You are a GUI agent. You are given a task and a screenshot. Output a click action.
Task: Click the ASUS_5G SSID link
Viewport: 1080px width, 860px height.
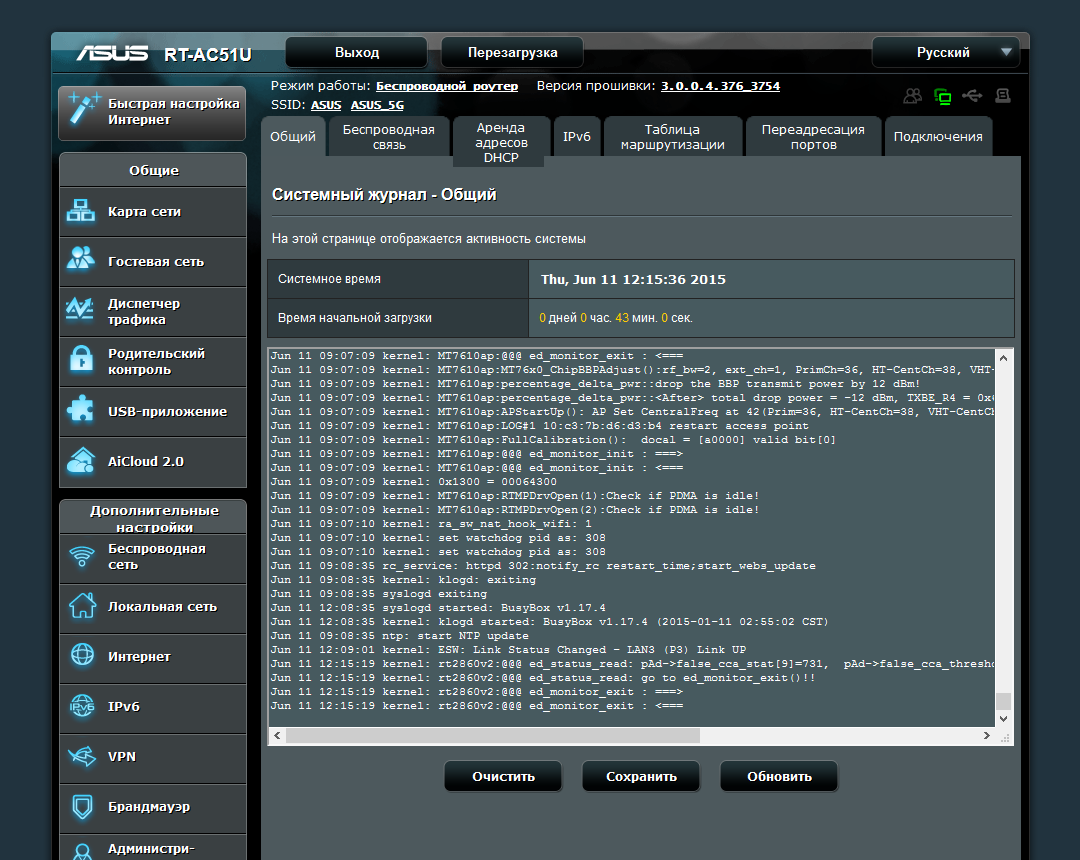coord(377,105)
